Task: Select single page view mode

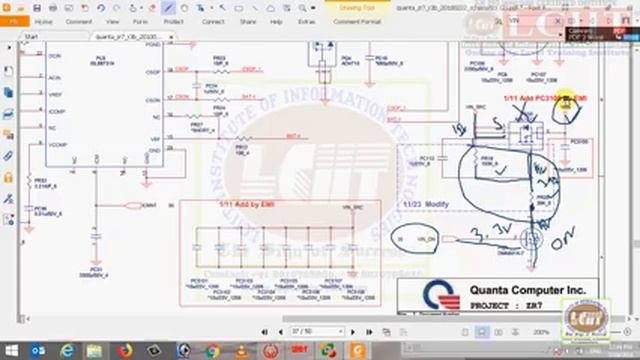Action: point(465,332)
